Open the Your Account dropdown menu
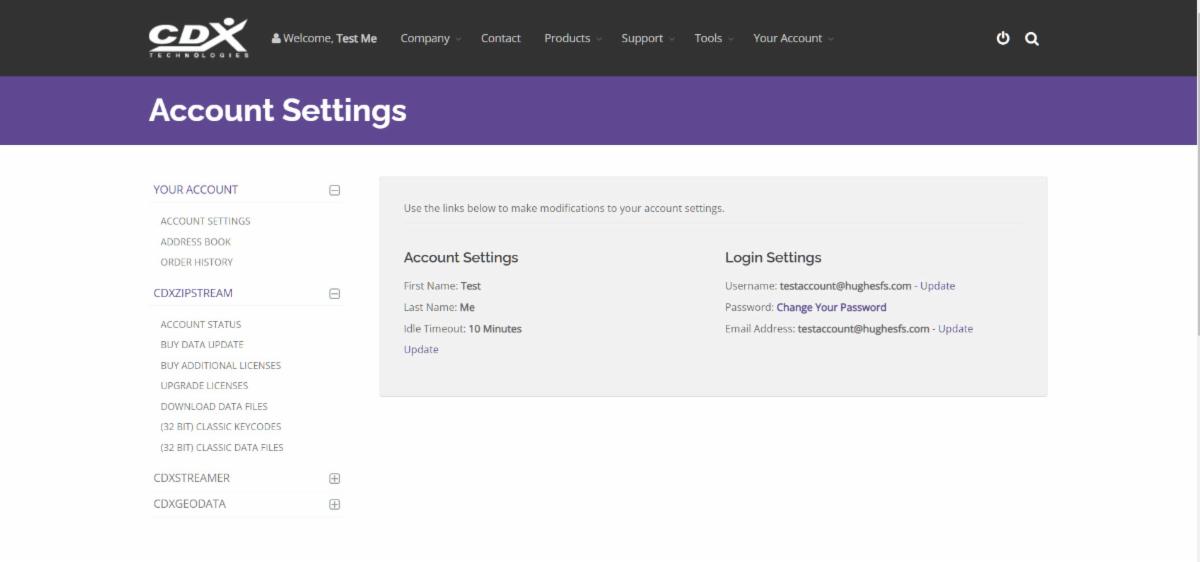This screenshot has height=562, width=1200. tap(793, 38)
